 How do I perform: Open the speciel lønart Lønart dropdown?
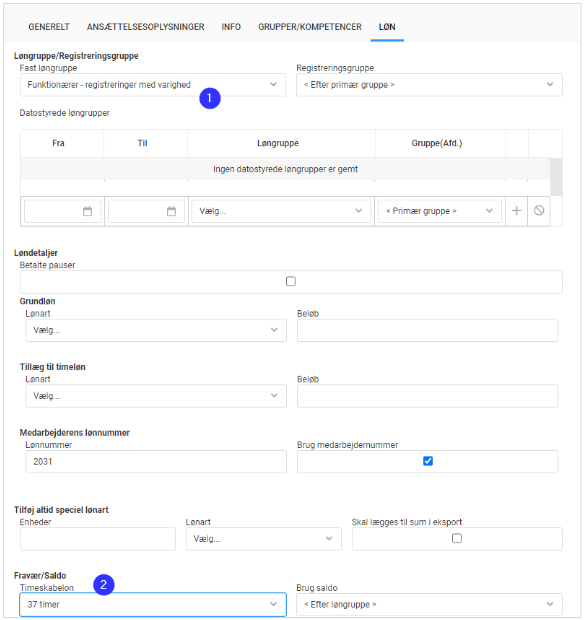[x=263, y=539]
